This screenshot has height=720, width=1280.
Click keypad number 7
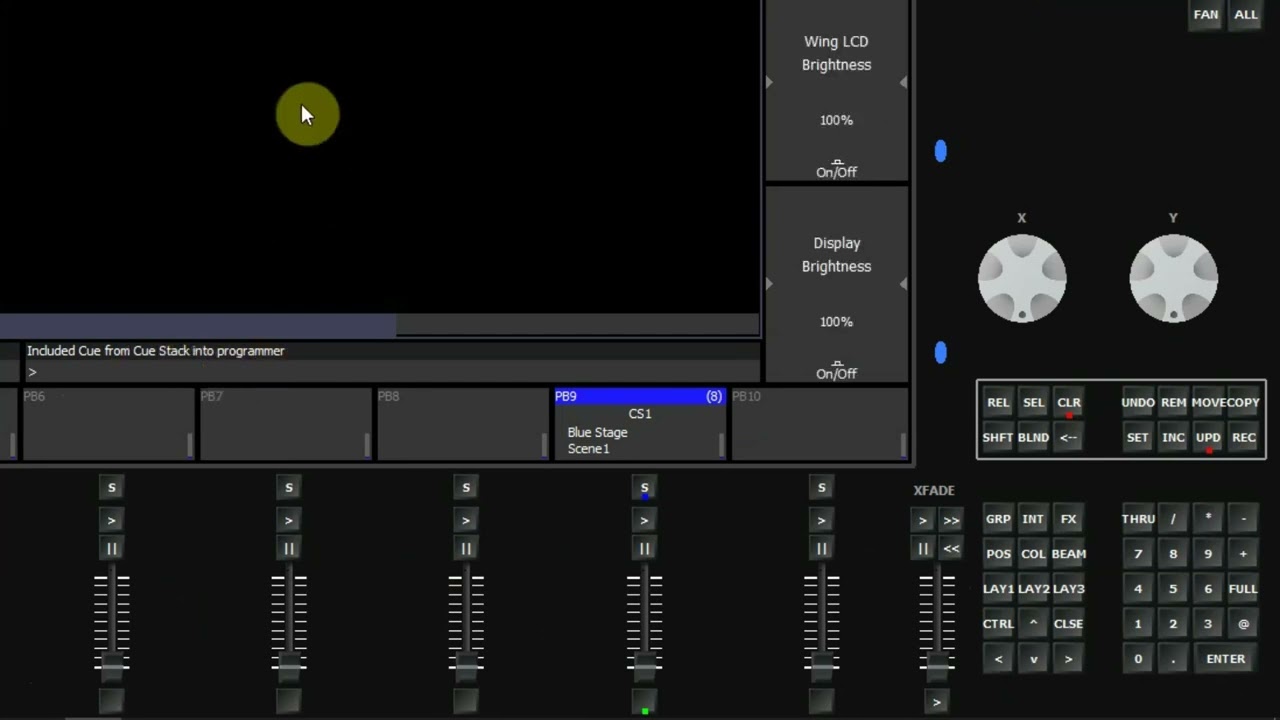coord(1138,554)
